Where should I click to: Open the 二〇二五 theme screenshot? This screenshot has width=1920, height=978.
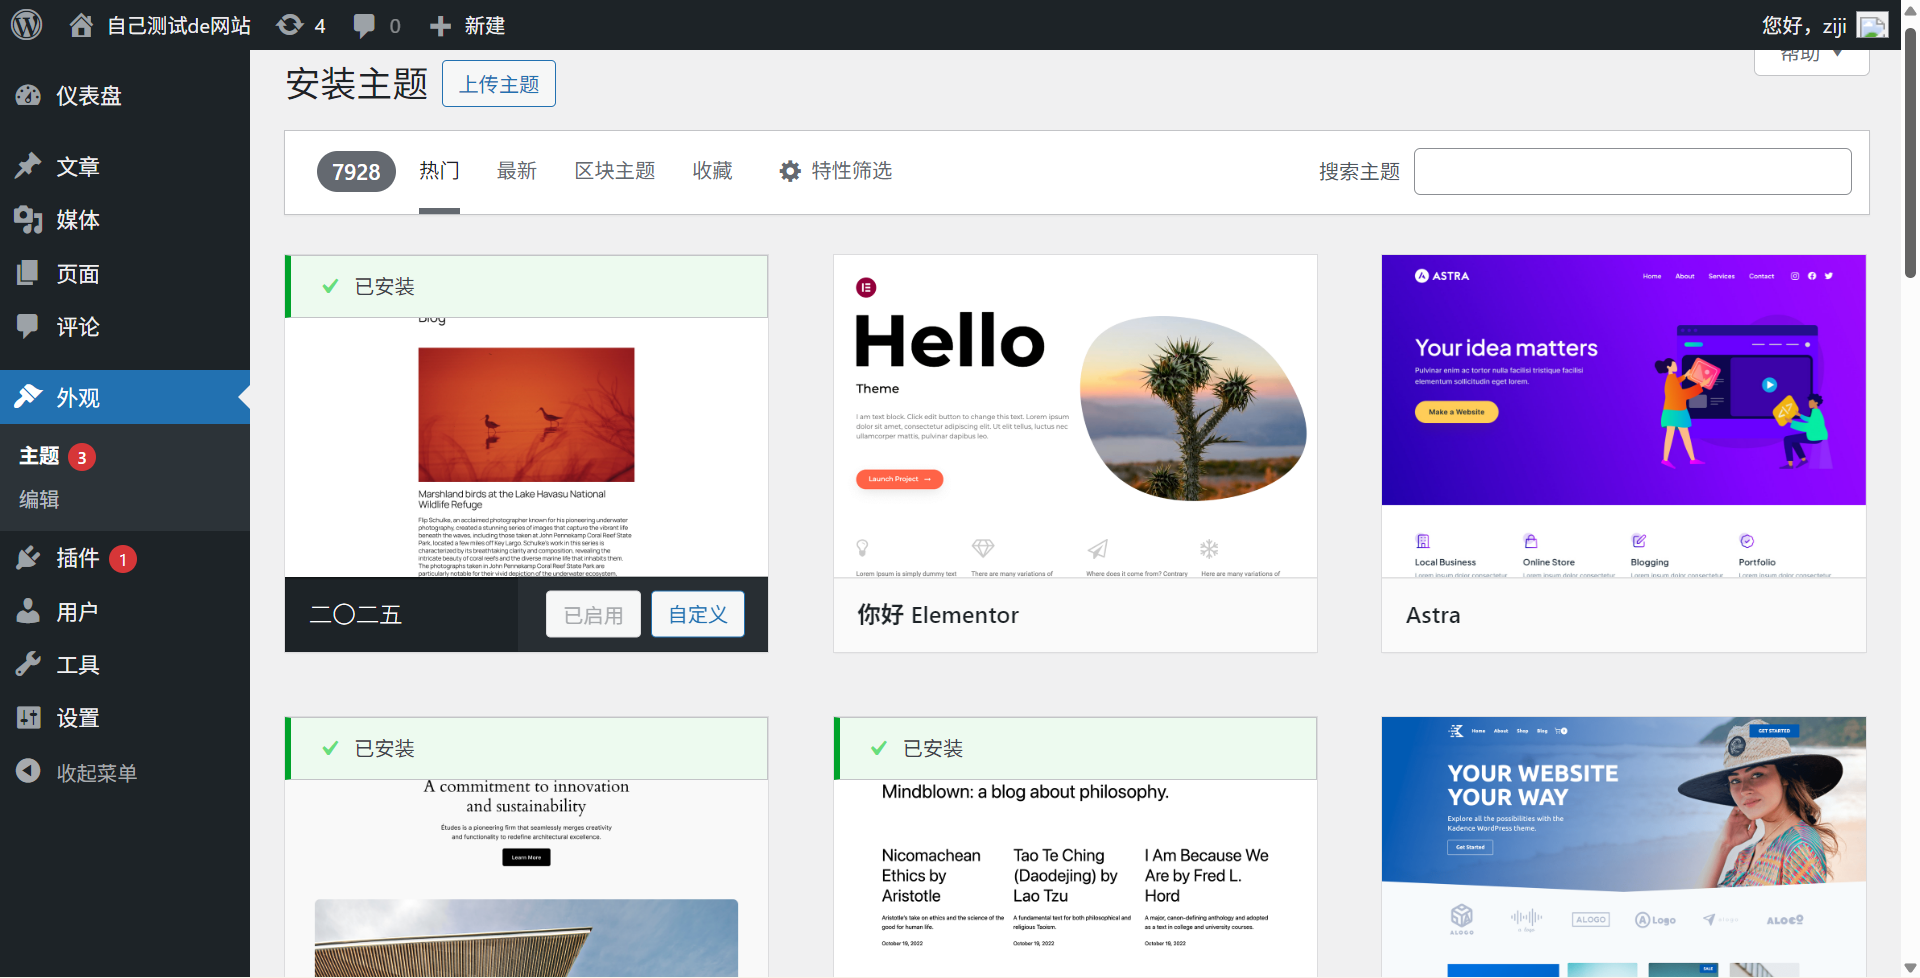point(526,447)
